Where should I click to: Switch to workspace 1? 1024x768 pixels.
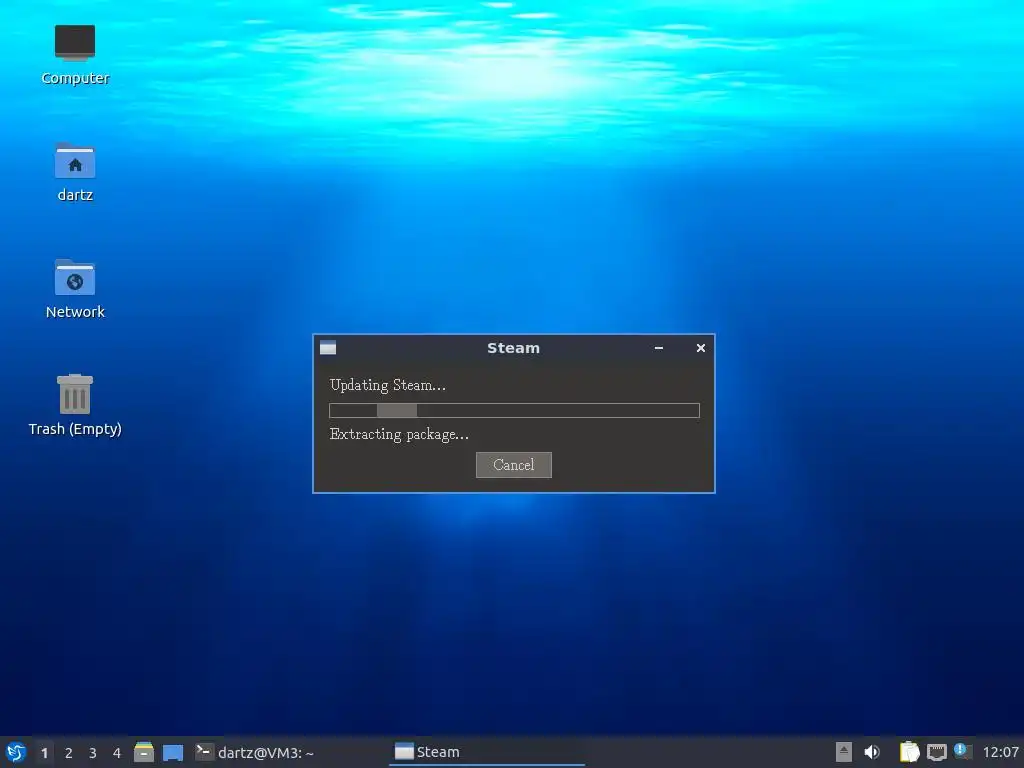(44, 753)
